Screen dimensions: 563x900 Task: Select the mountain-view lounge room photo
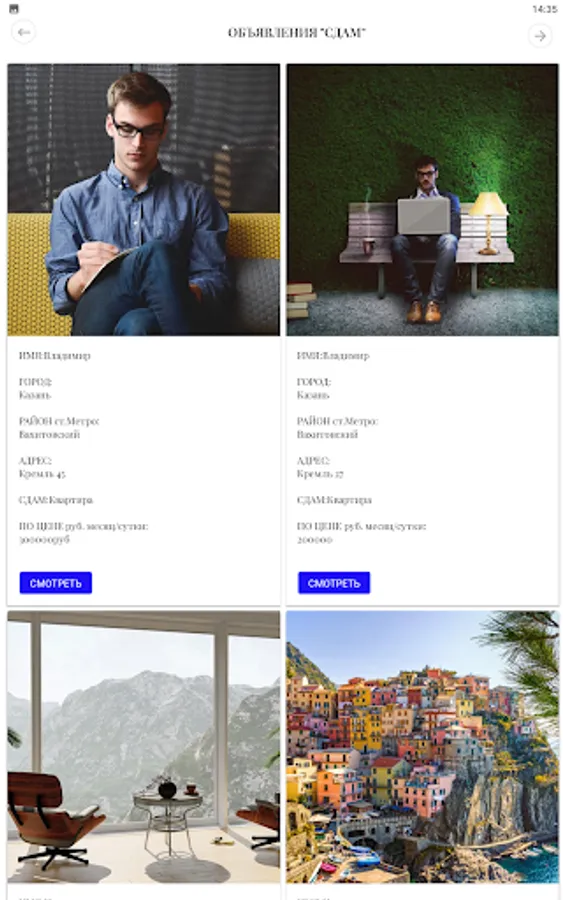click(143, 747)
